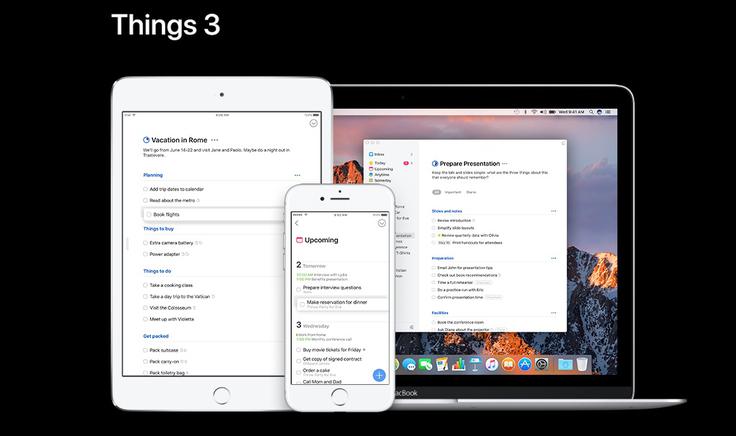
Task: Check off Do a practice run with Eric
Action: click(434, 290)
